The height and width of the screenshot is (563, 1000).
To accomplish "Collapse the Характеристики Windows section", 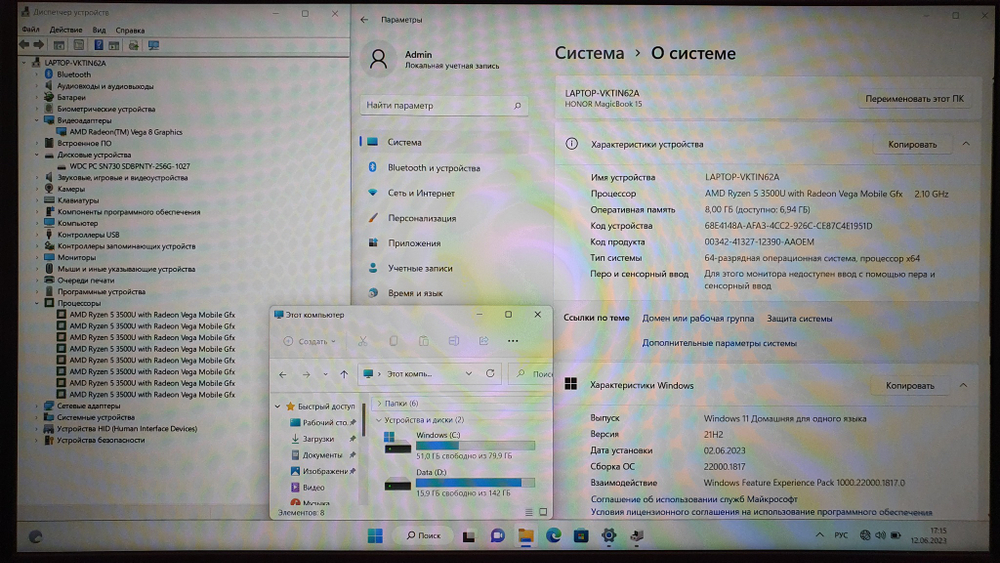I will point(963,385).
